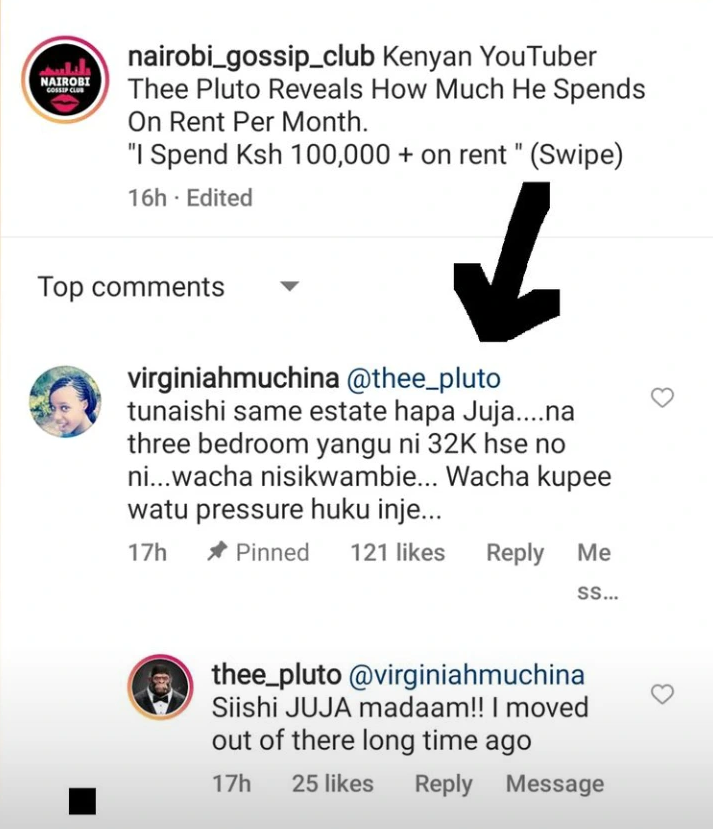The image size is (713, 833).
Task: View the 25 likes count
Action: tap(333, 784)
